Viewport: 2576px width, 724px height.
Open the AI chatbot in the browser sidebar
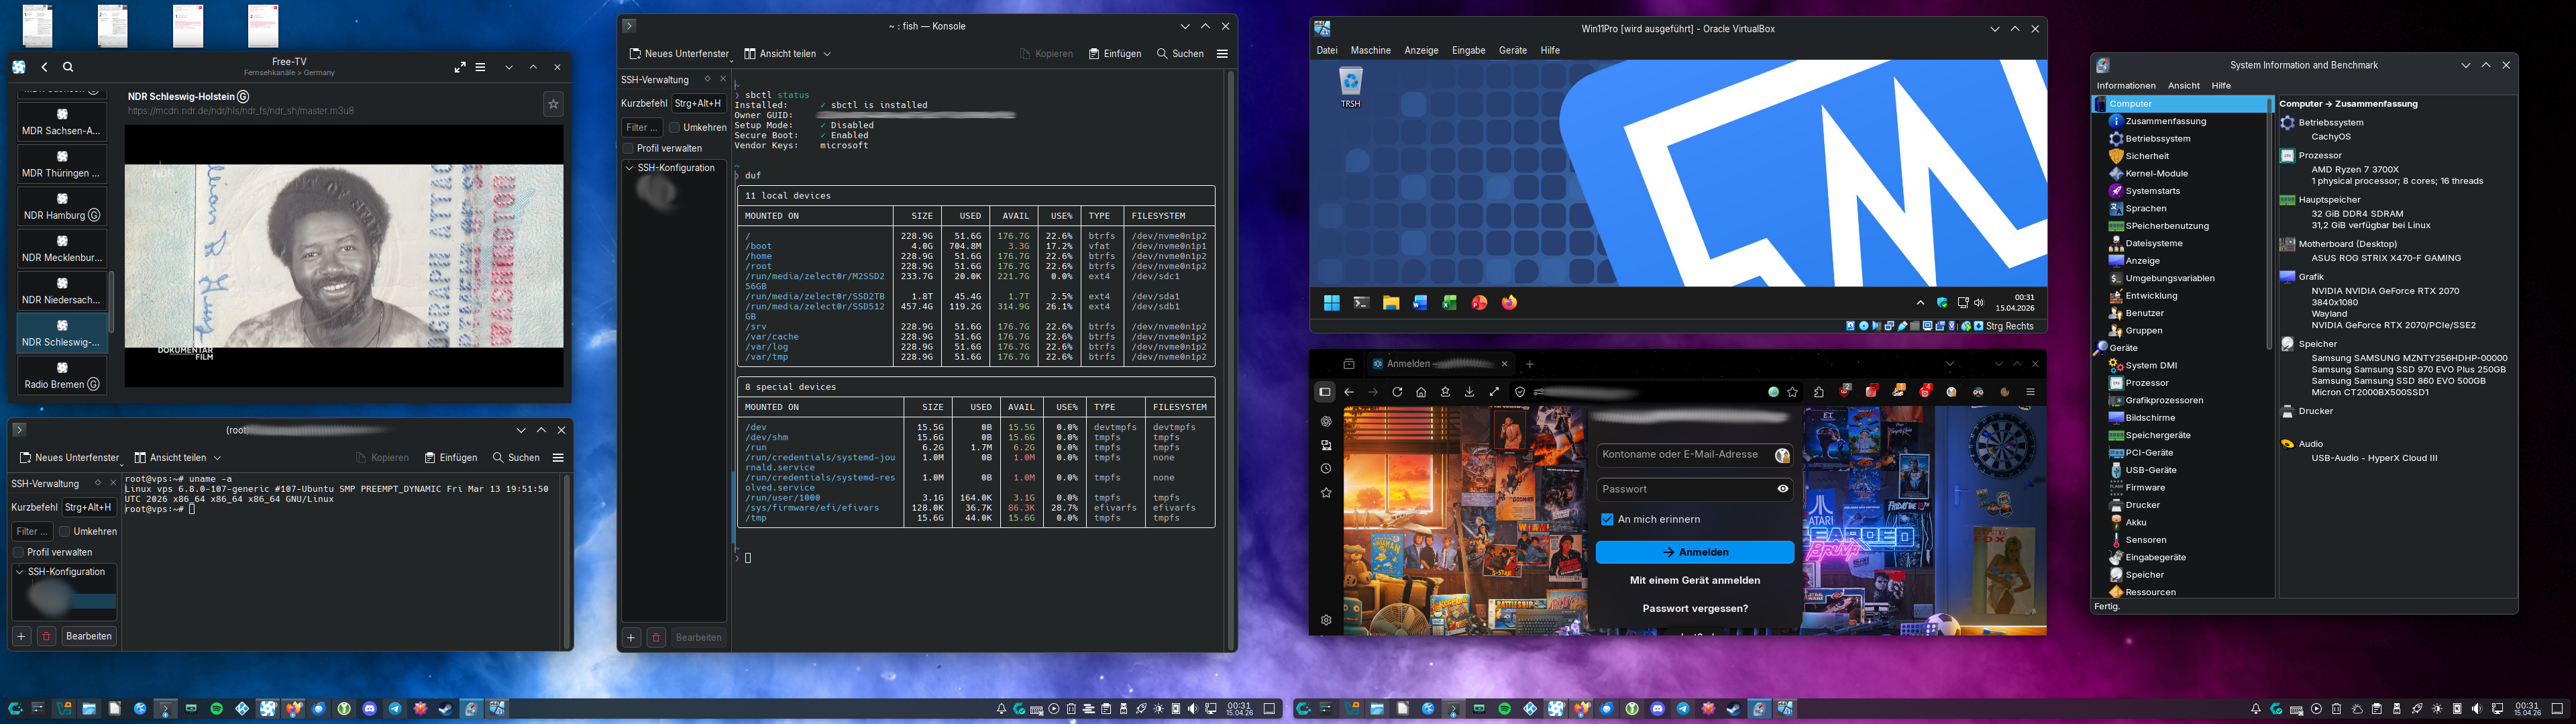(1326, 421)
